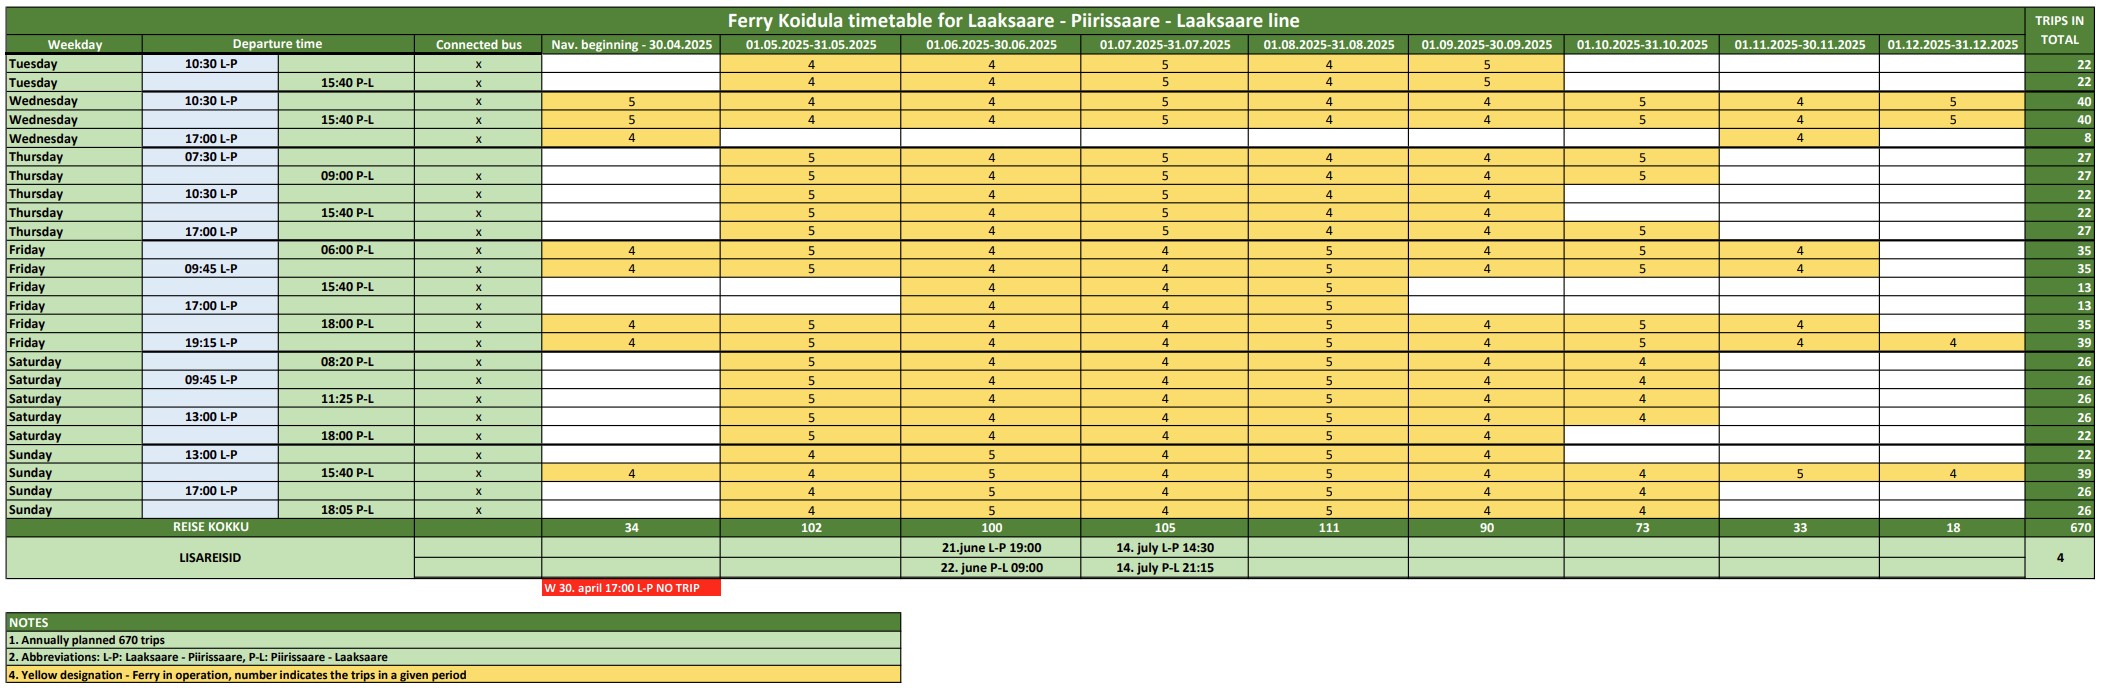2103x691 pixels.
Task: Click the 01.09.2025-30.09.2025 period header
Action: [1487, 44]
